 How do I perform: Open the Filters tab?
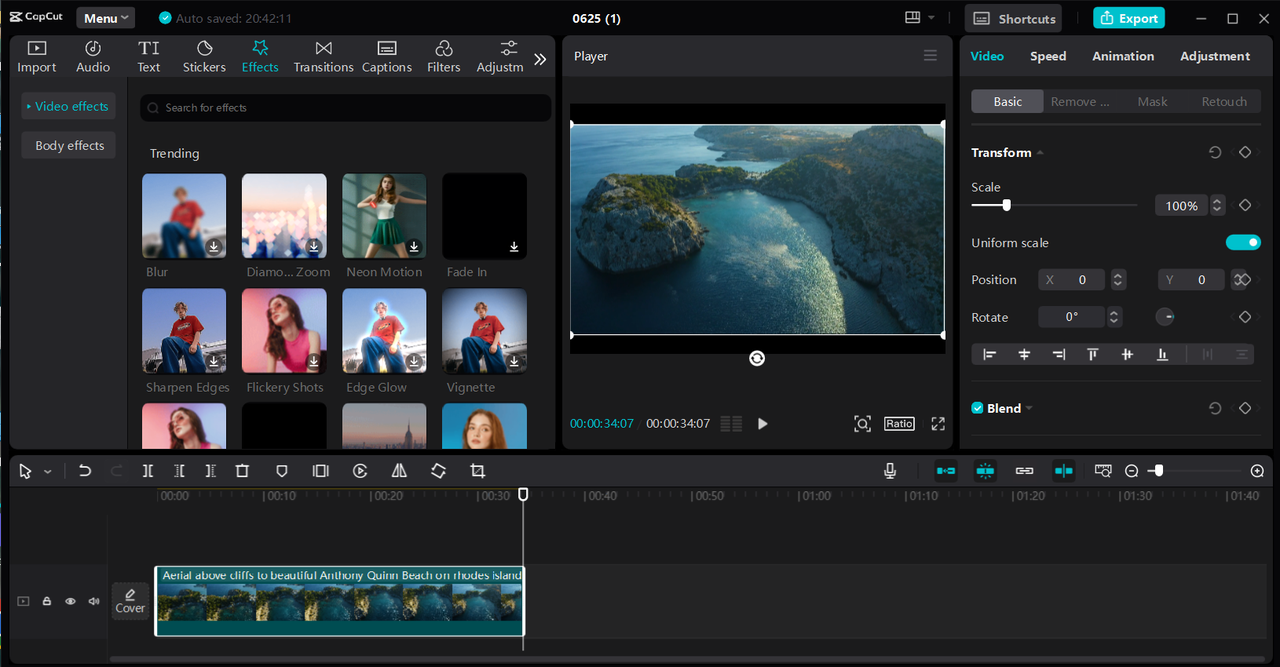pos(444,57)
